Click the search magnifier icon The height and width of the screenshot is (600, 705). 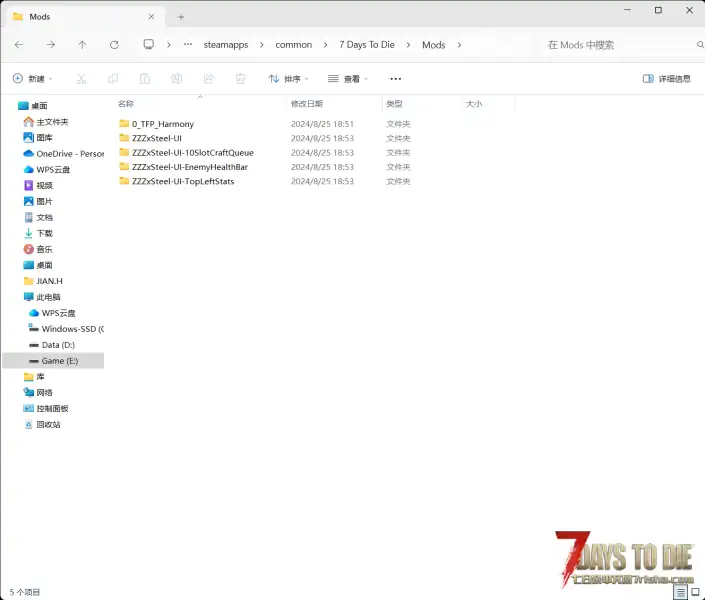click(x=700, y=45)
